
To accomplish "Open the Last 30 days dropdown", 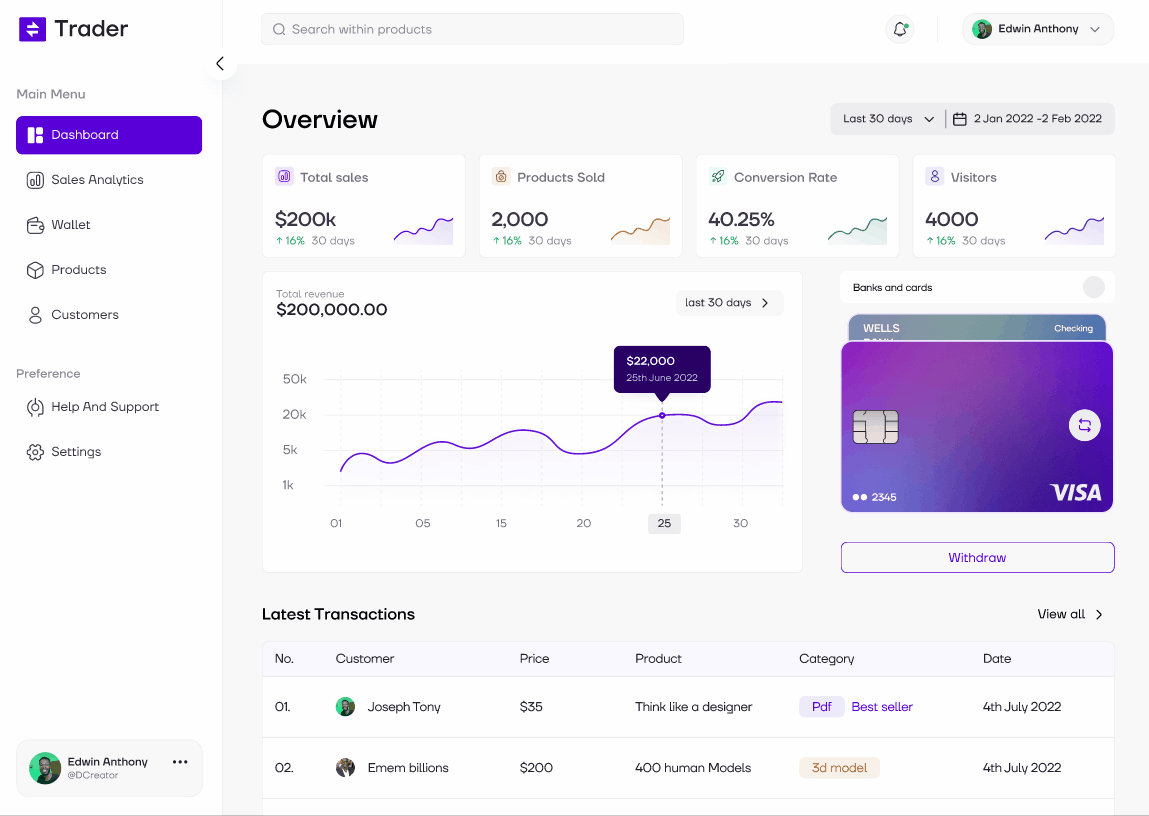I will click(x=886, y=118).
